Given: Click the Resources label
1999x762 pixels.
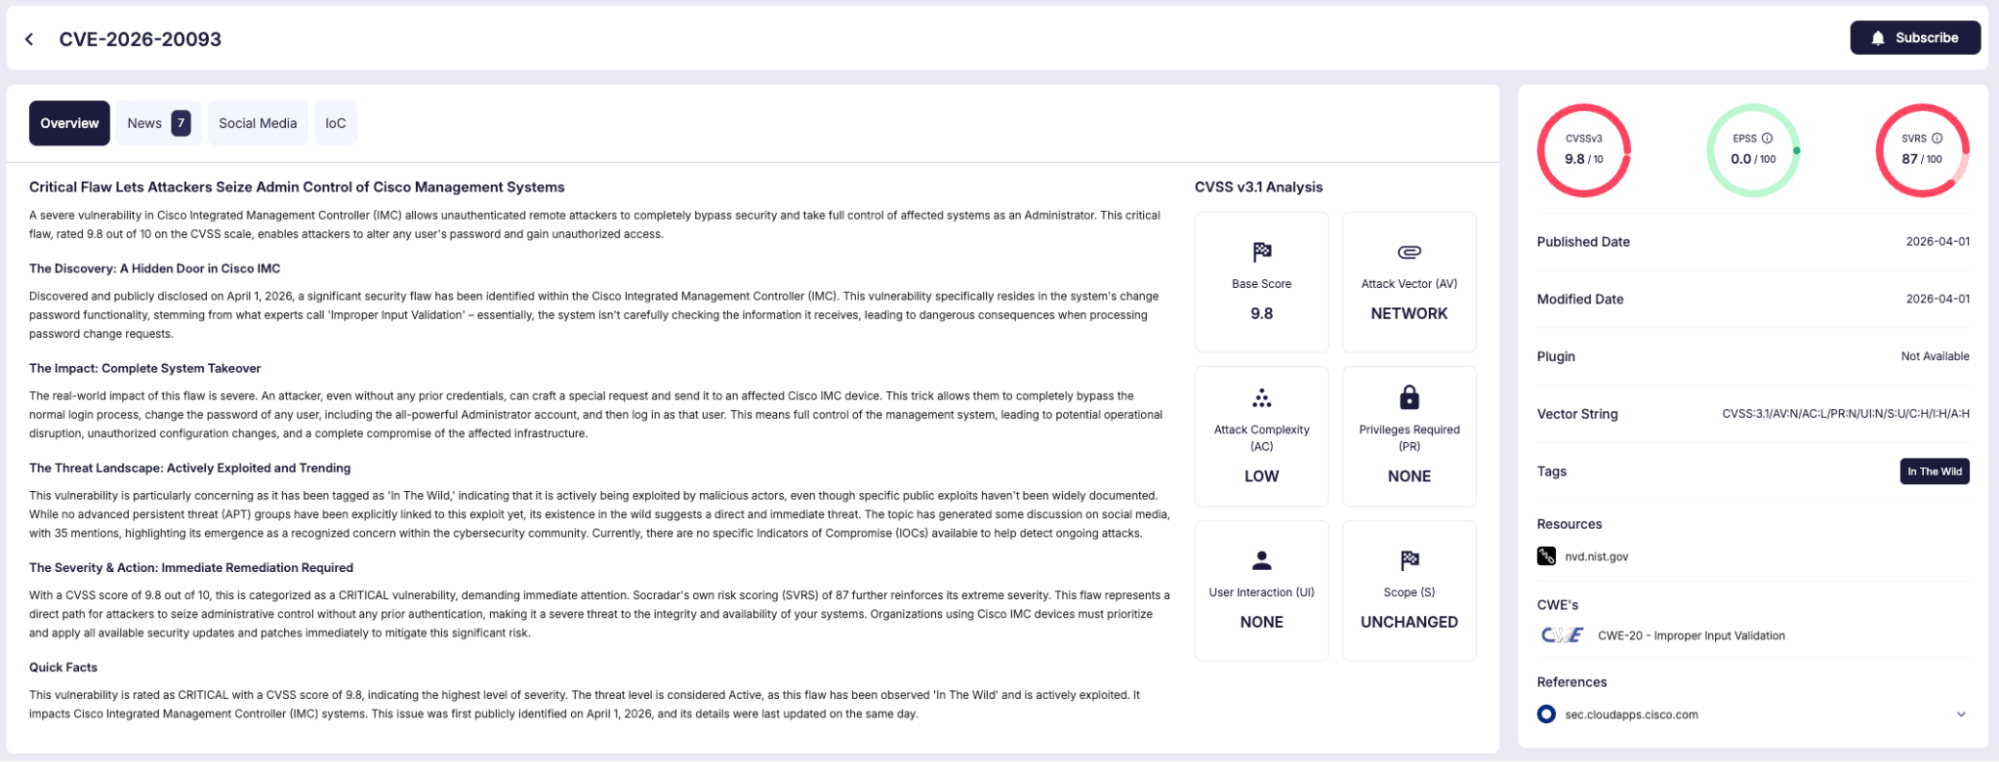Looking at the screenshot, I should [1569, 524].
